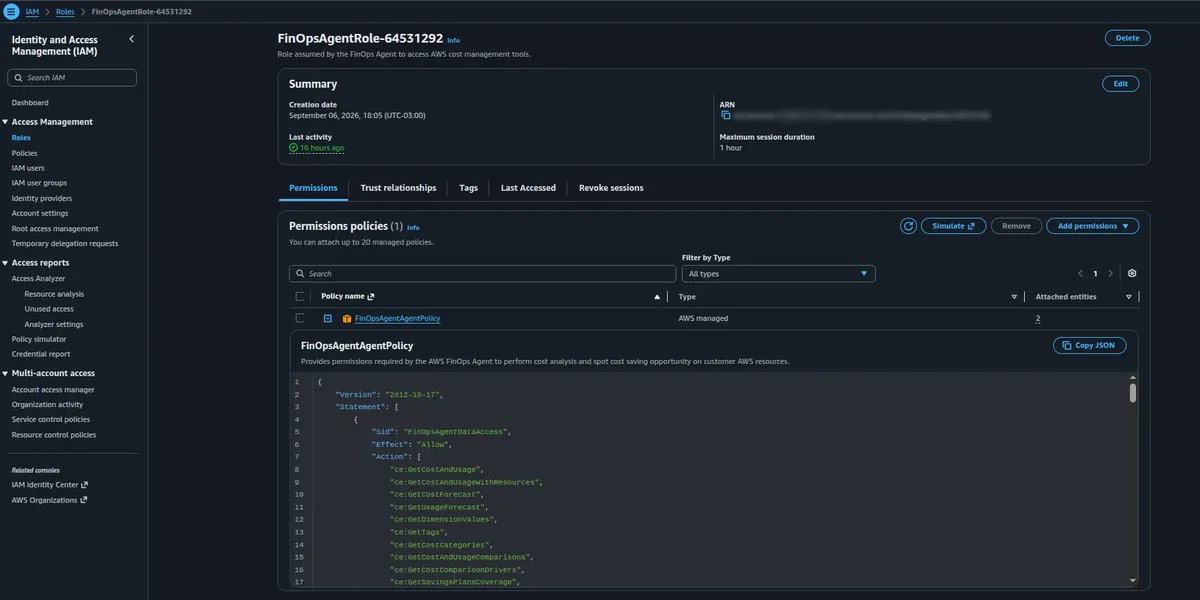Select the FinOpsAgentAgentPolicy row checkbox
This screenshot has width=1200, height=600.
pyautogui.click(x=300, y=318)
